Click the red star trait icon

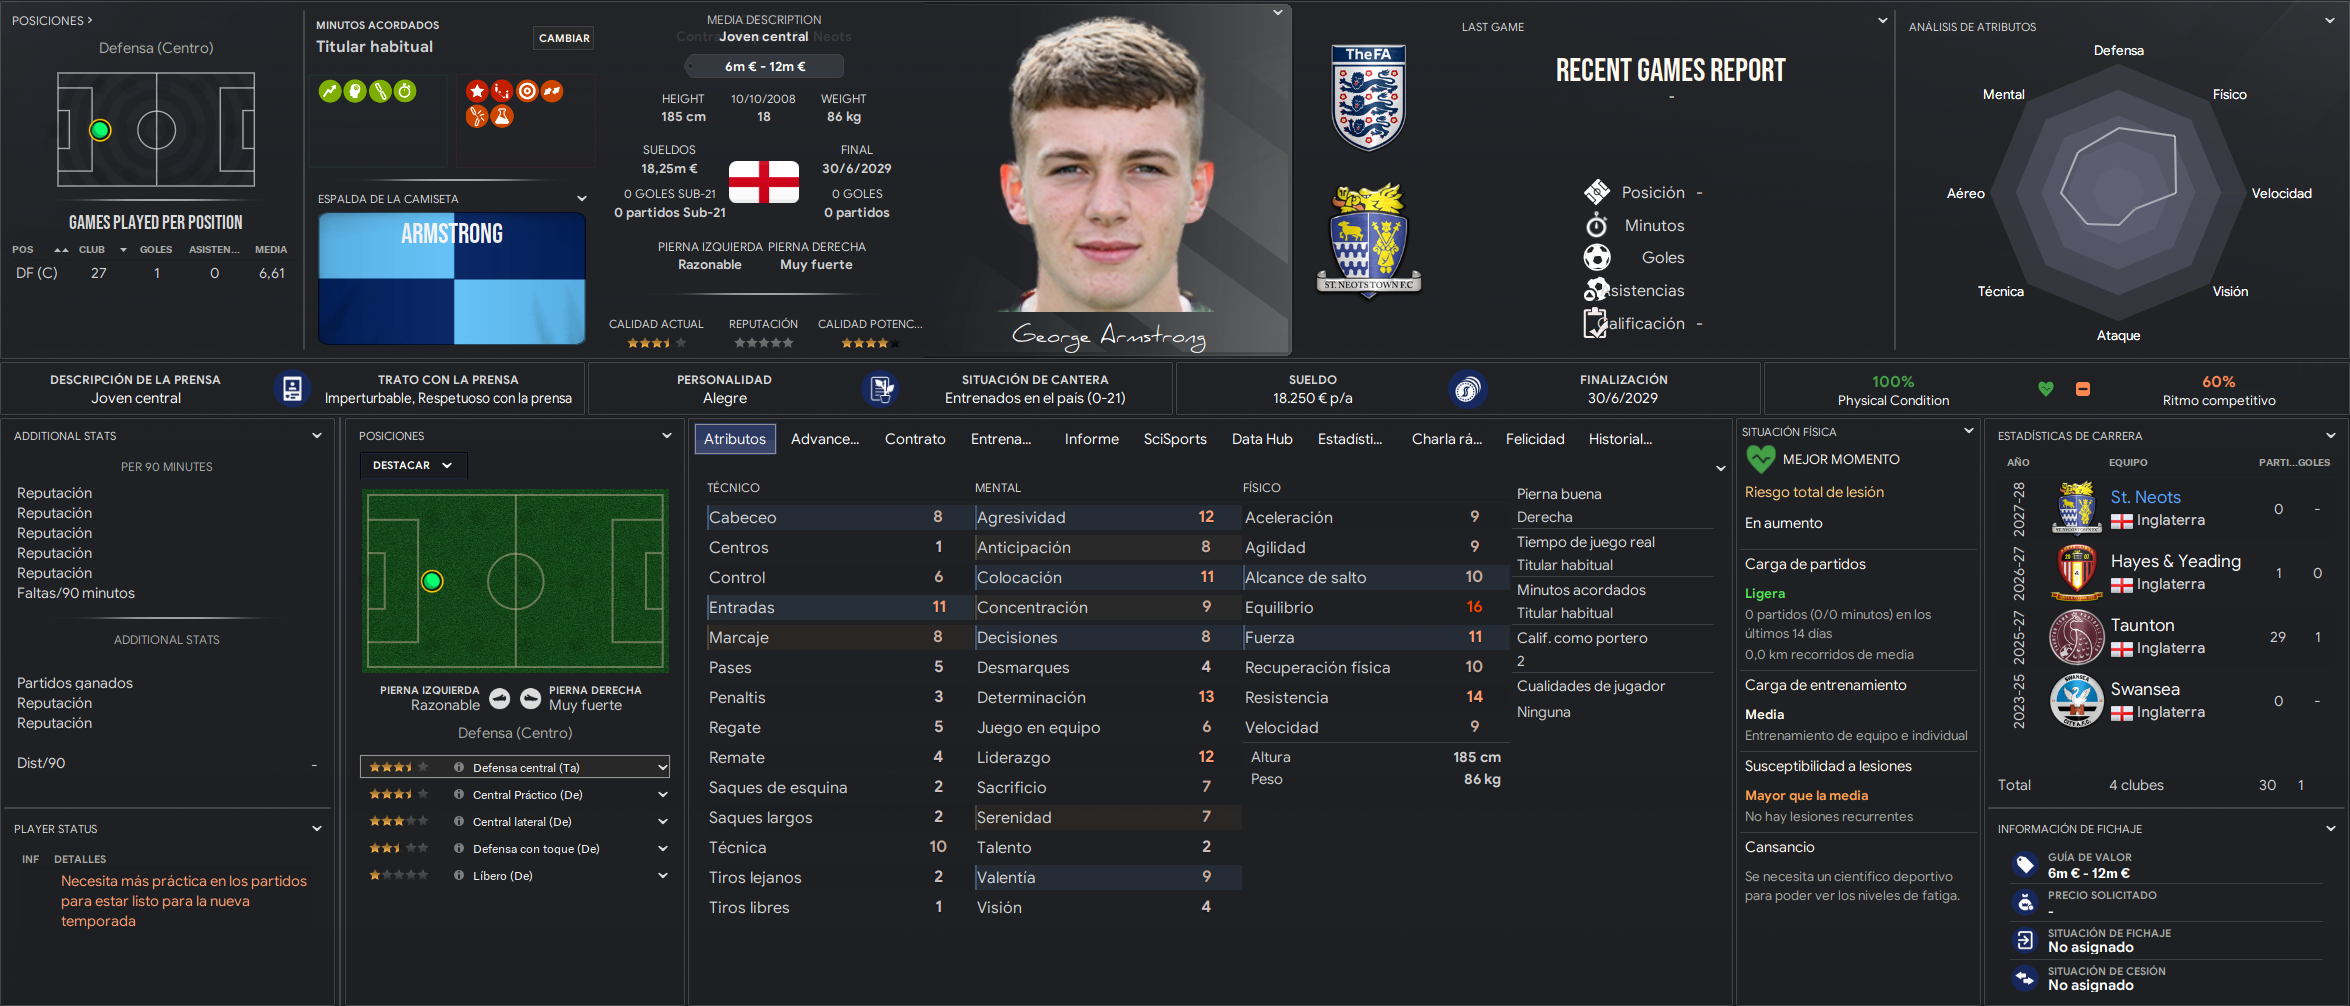(477, 91)
